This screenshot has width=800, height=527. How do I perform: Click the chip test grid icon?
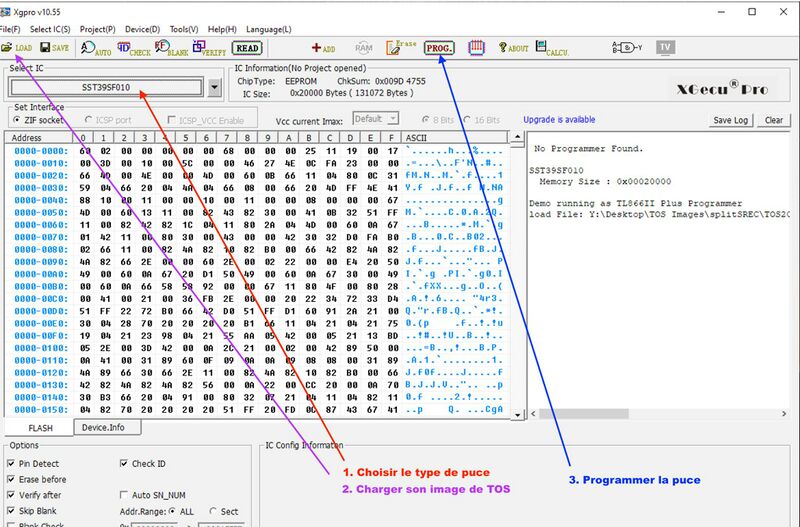tap(476, 48)
